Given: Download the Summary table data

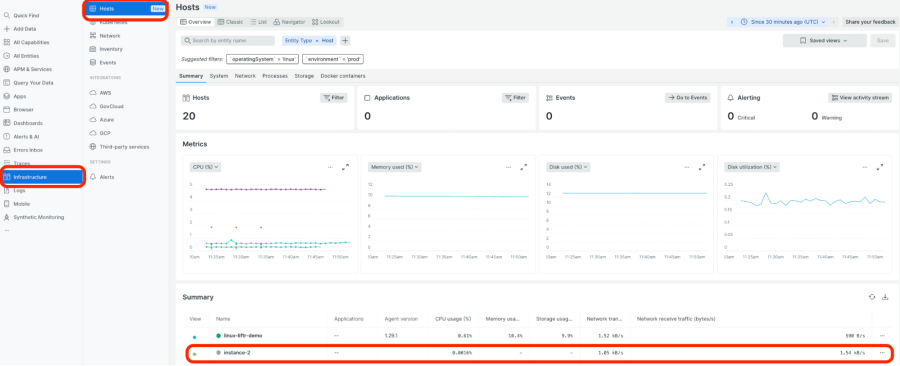Looking at the screenshot, I should pyautogui.click(x=885, y=297).
